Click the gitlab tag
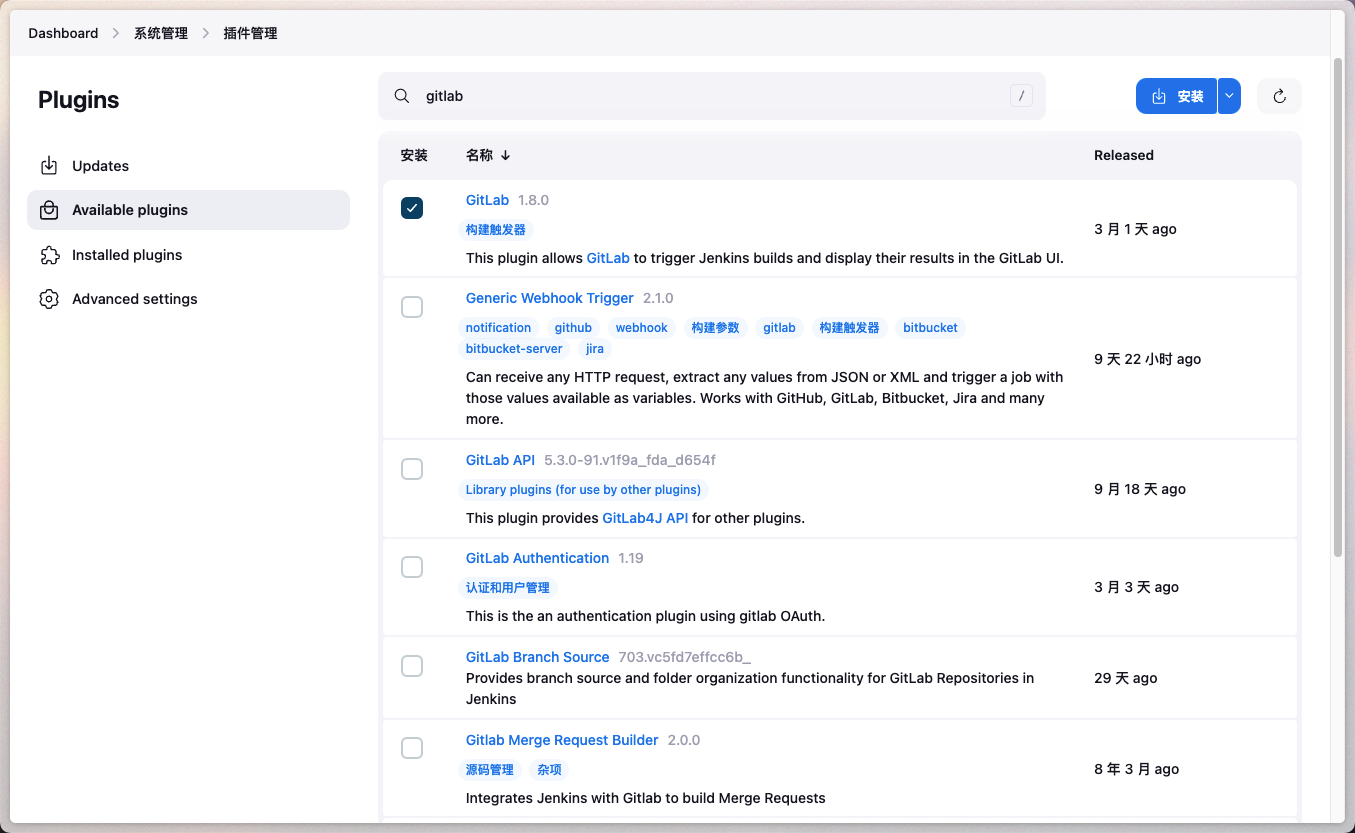Viewport: 1355px width, 833px height. point(779,327)
